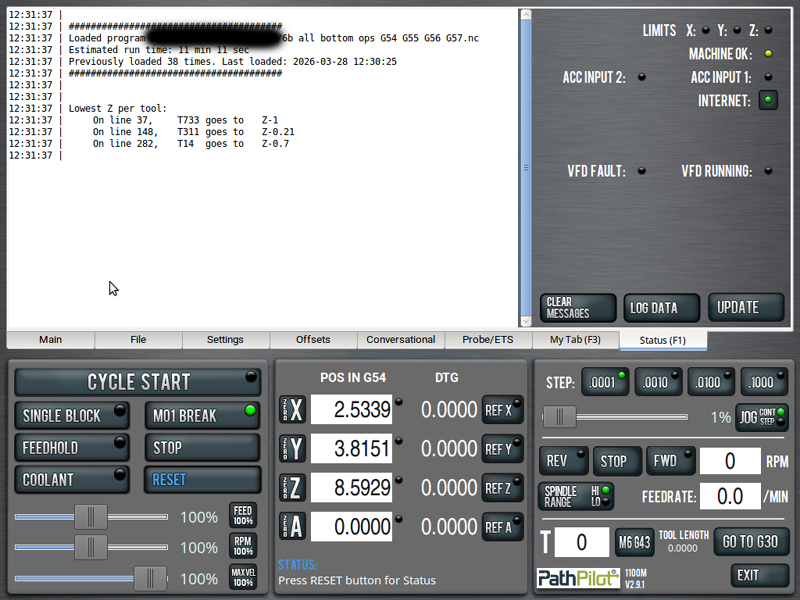The height and width of the screenshot is (600, 800).
Task: Select the .0010 step size
Action: (657, 382)
